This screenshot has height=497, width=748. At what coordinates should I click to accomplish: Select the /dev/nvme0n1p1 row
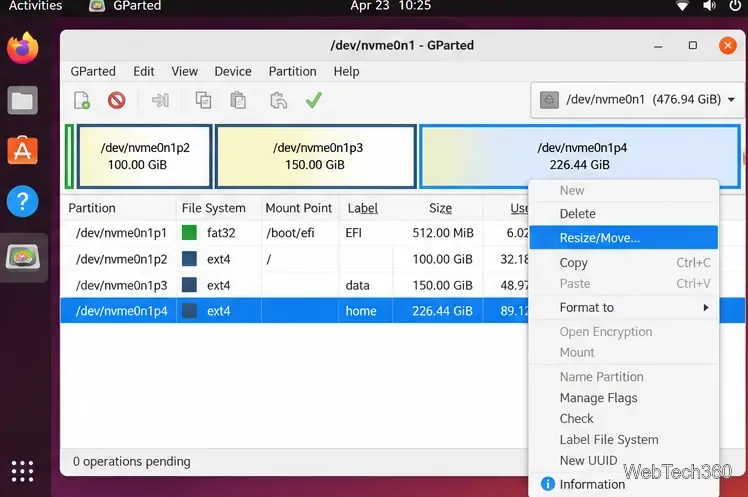(x=295, y=233)
